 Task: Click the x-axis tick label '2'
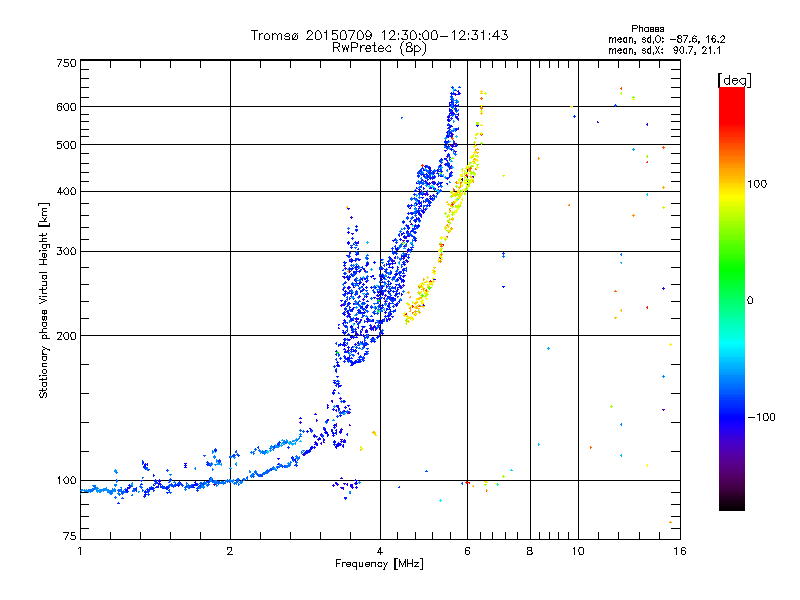tap(230, 551)
